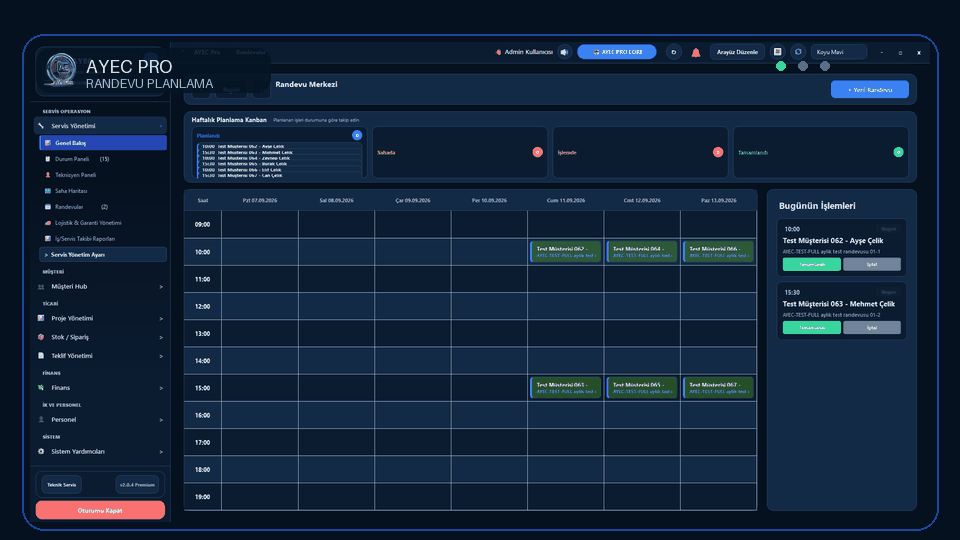Click kanban row 'Test Müşterisi 067 - Can Çelik'
Viewport: 960px width, 540px height.
[x=279, y=175]
